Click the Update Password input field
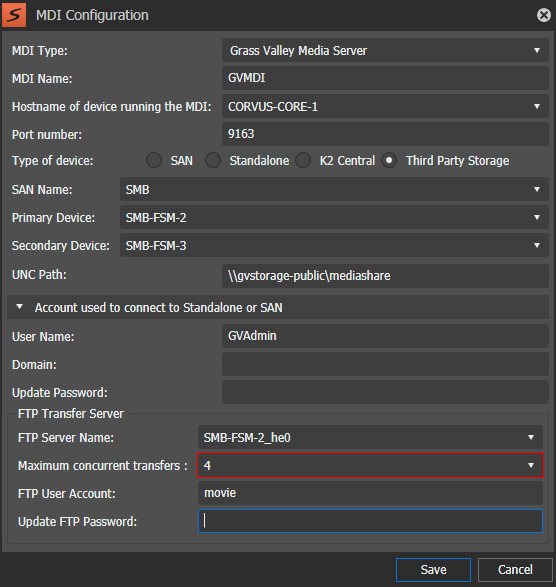 pos(385,392)
